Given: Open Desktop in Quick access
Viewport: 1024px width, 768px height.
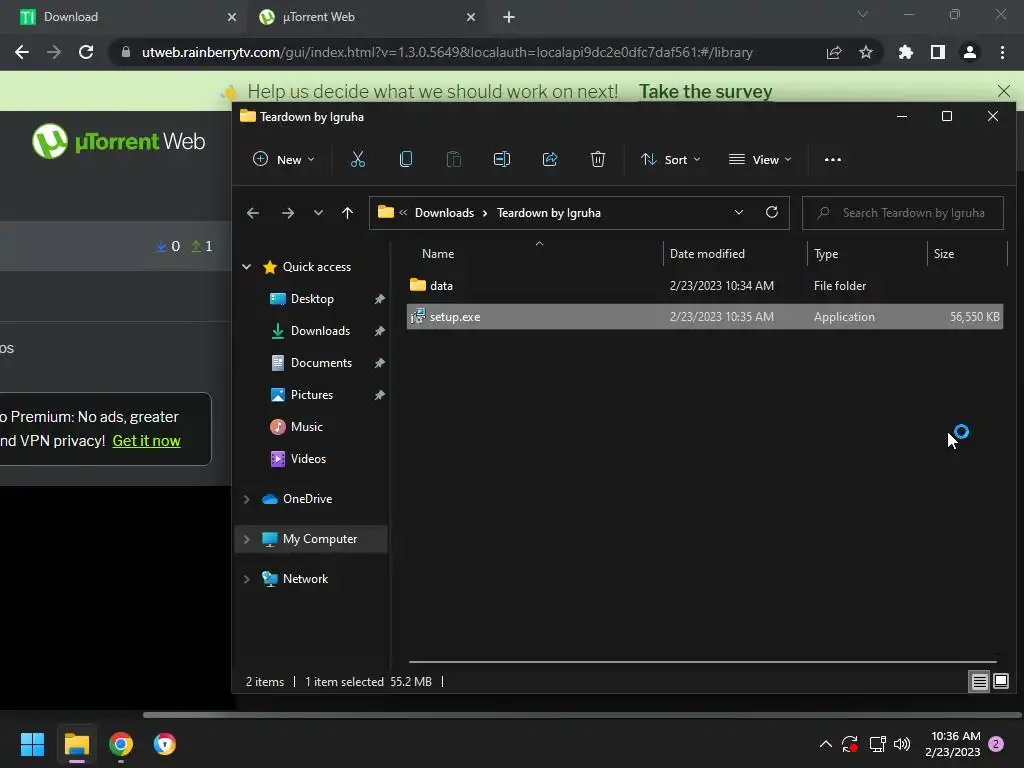Looking at the screenshot, I should click(312, 298).
